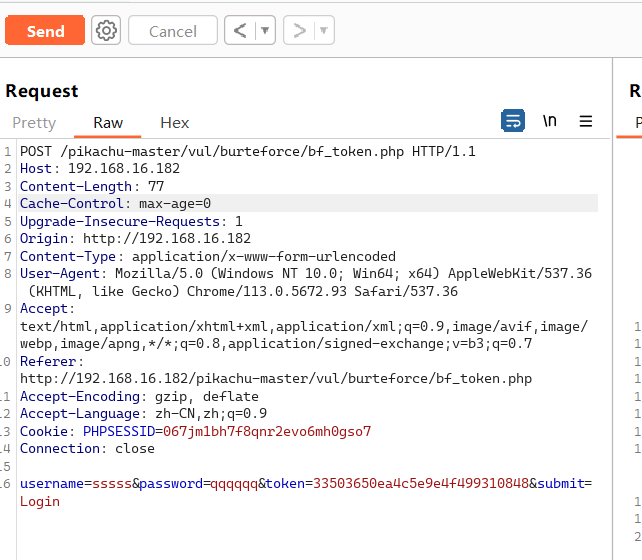
Task: Click the token parameter value
Action: 421,484
